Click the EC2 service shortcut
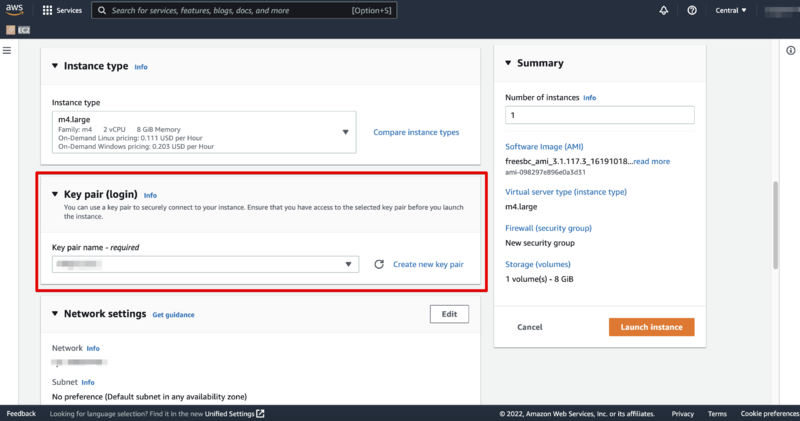800x421 pixels. pyautogui.click(x=18, y=30)
